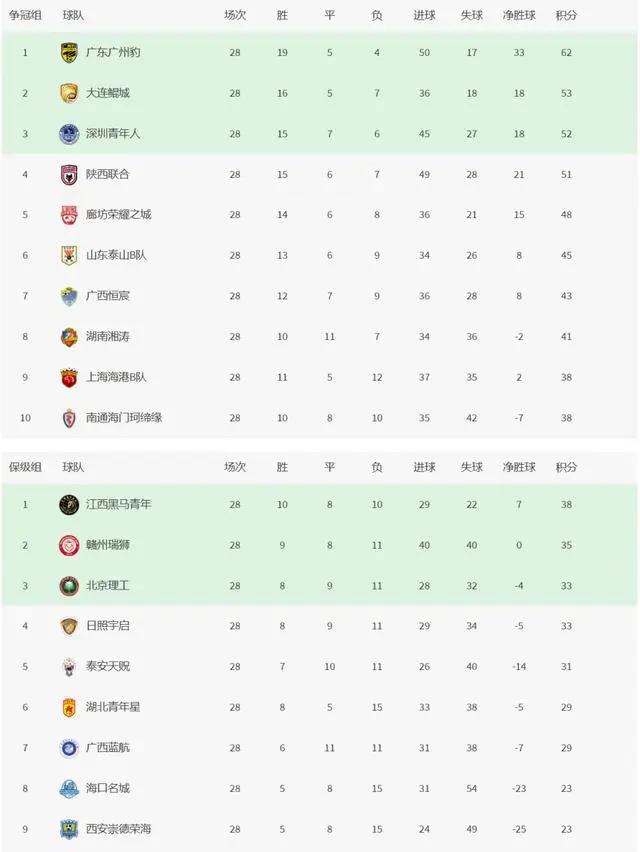
Task: Click the 西安崇德荣海 team badge
Action: tap(69, 829)
